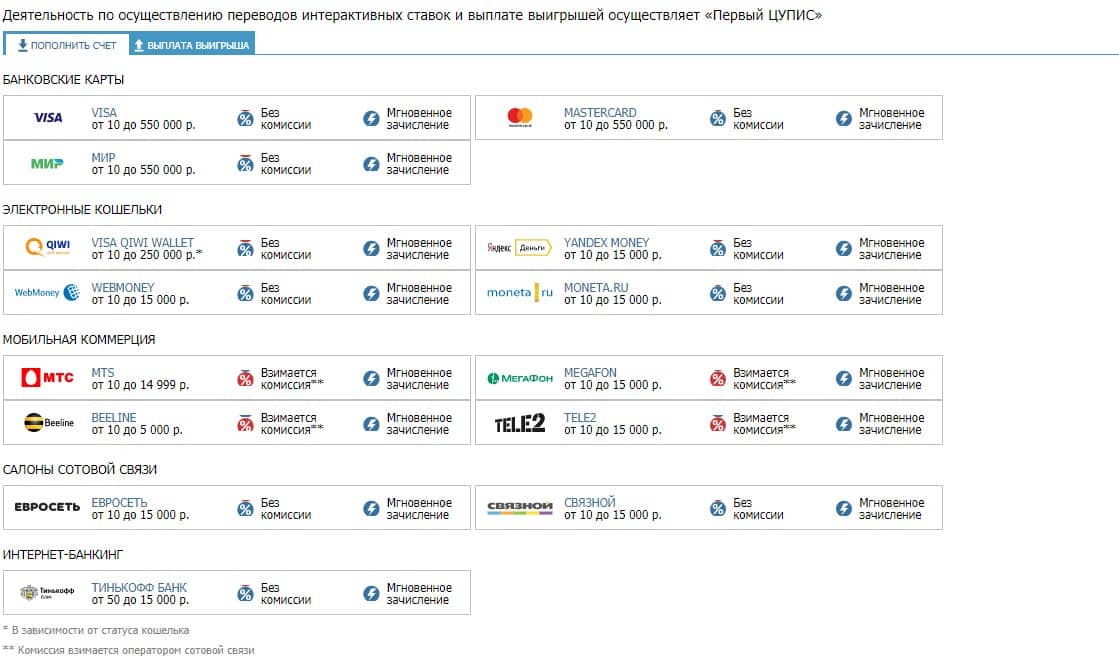Click the САЛОНЫ СОТОВОЙ СВЯЗИ heading

point(79,469)
